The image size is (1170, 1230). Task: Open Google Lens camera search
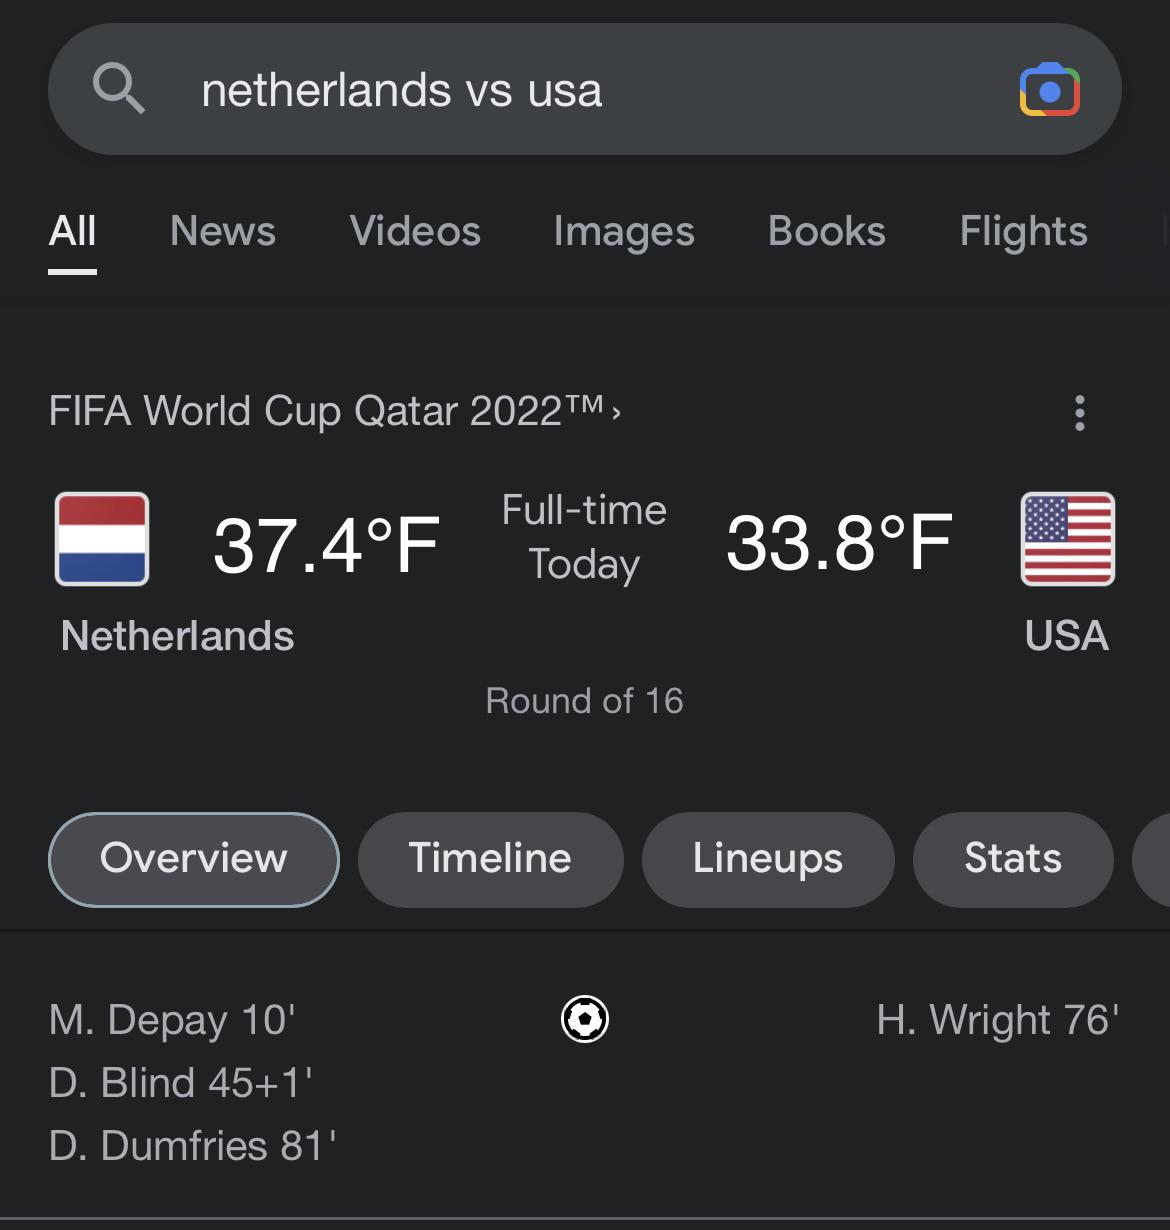(1049, 90)
